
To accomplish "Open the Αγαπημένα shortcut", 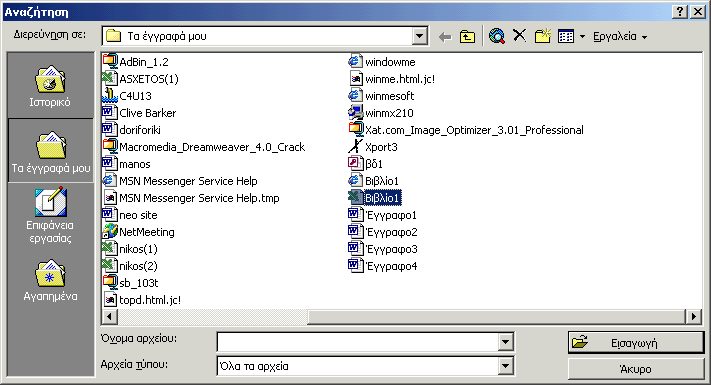I will click(x=50, y=280).
